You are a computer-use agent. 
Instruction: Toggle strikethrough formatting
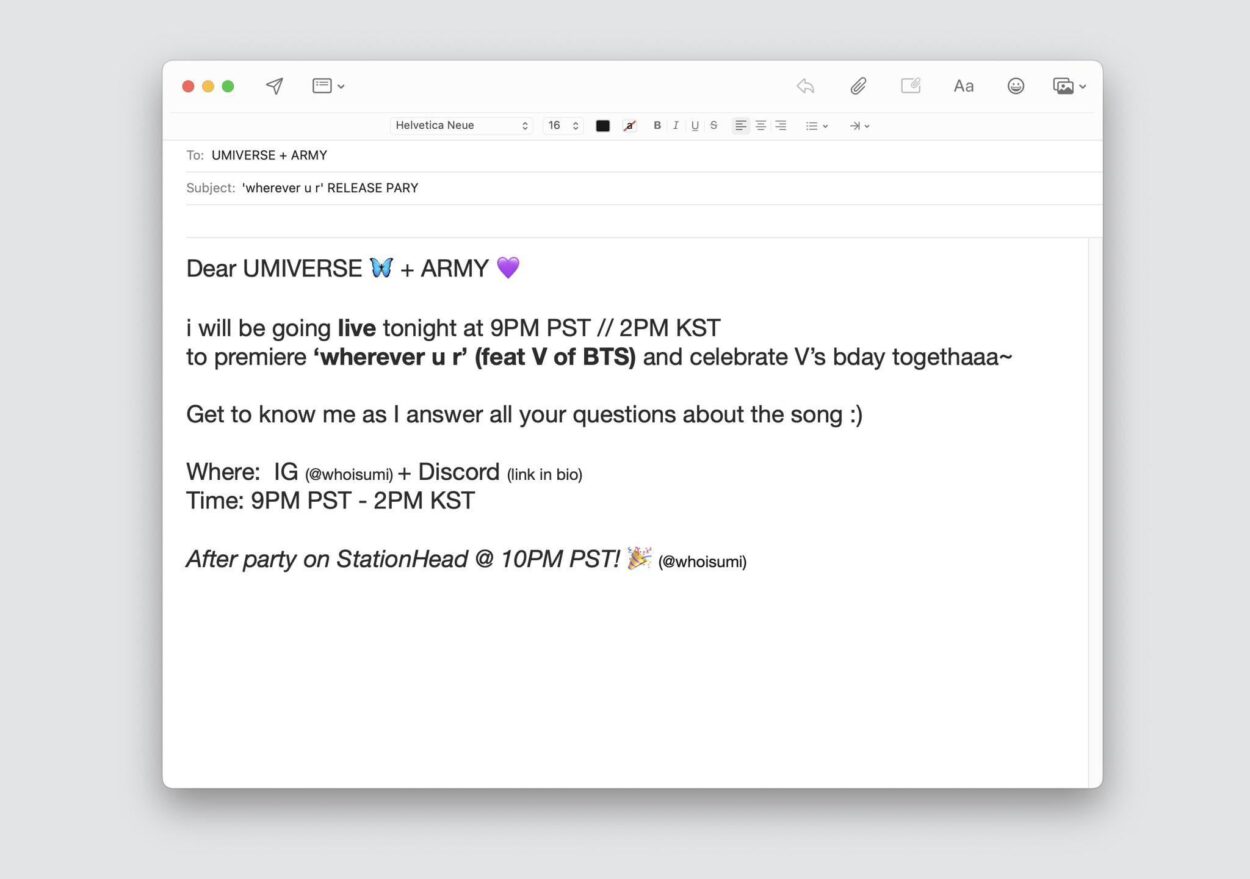[713, 126]
